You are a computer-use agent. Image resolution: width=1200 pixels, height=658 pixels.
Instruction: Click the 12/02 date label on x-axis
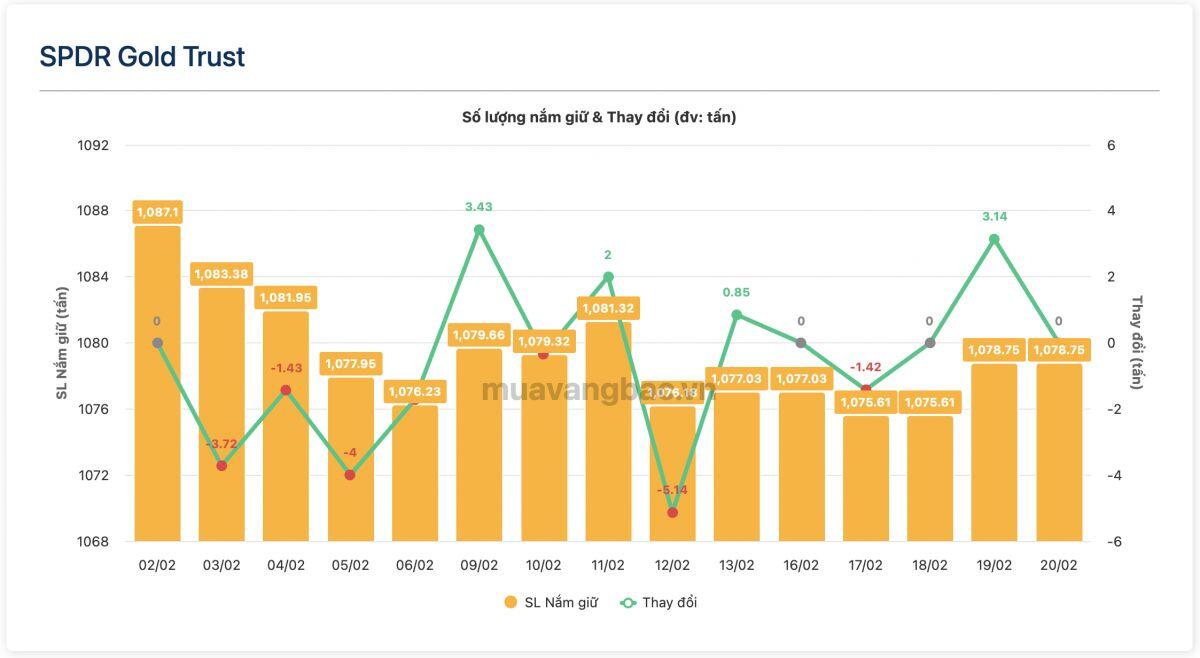pos(672,565)
